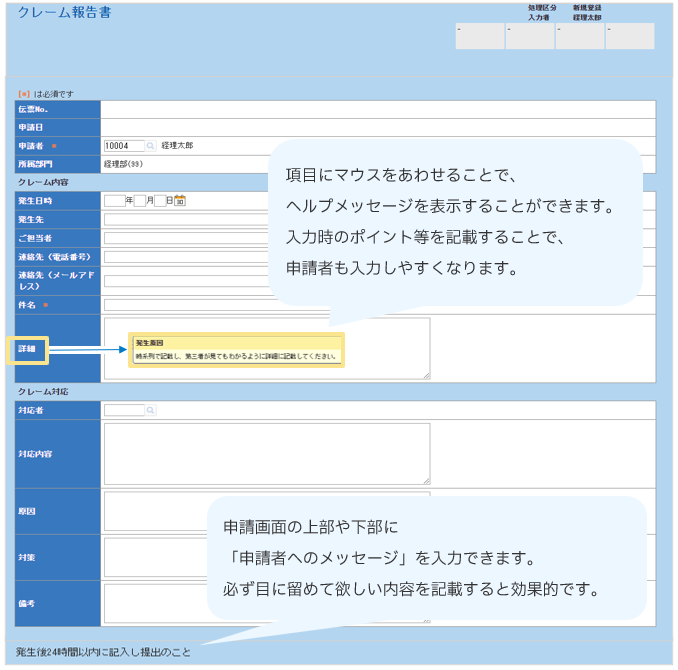Click the year box in 発生日時
This screenshot has height=670, width=678.
click(114, 201)
